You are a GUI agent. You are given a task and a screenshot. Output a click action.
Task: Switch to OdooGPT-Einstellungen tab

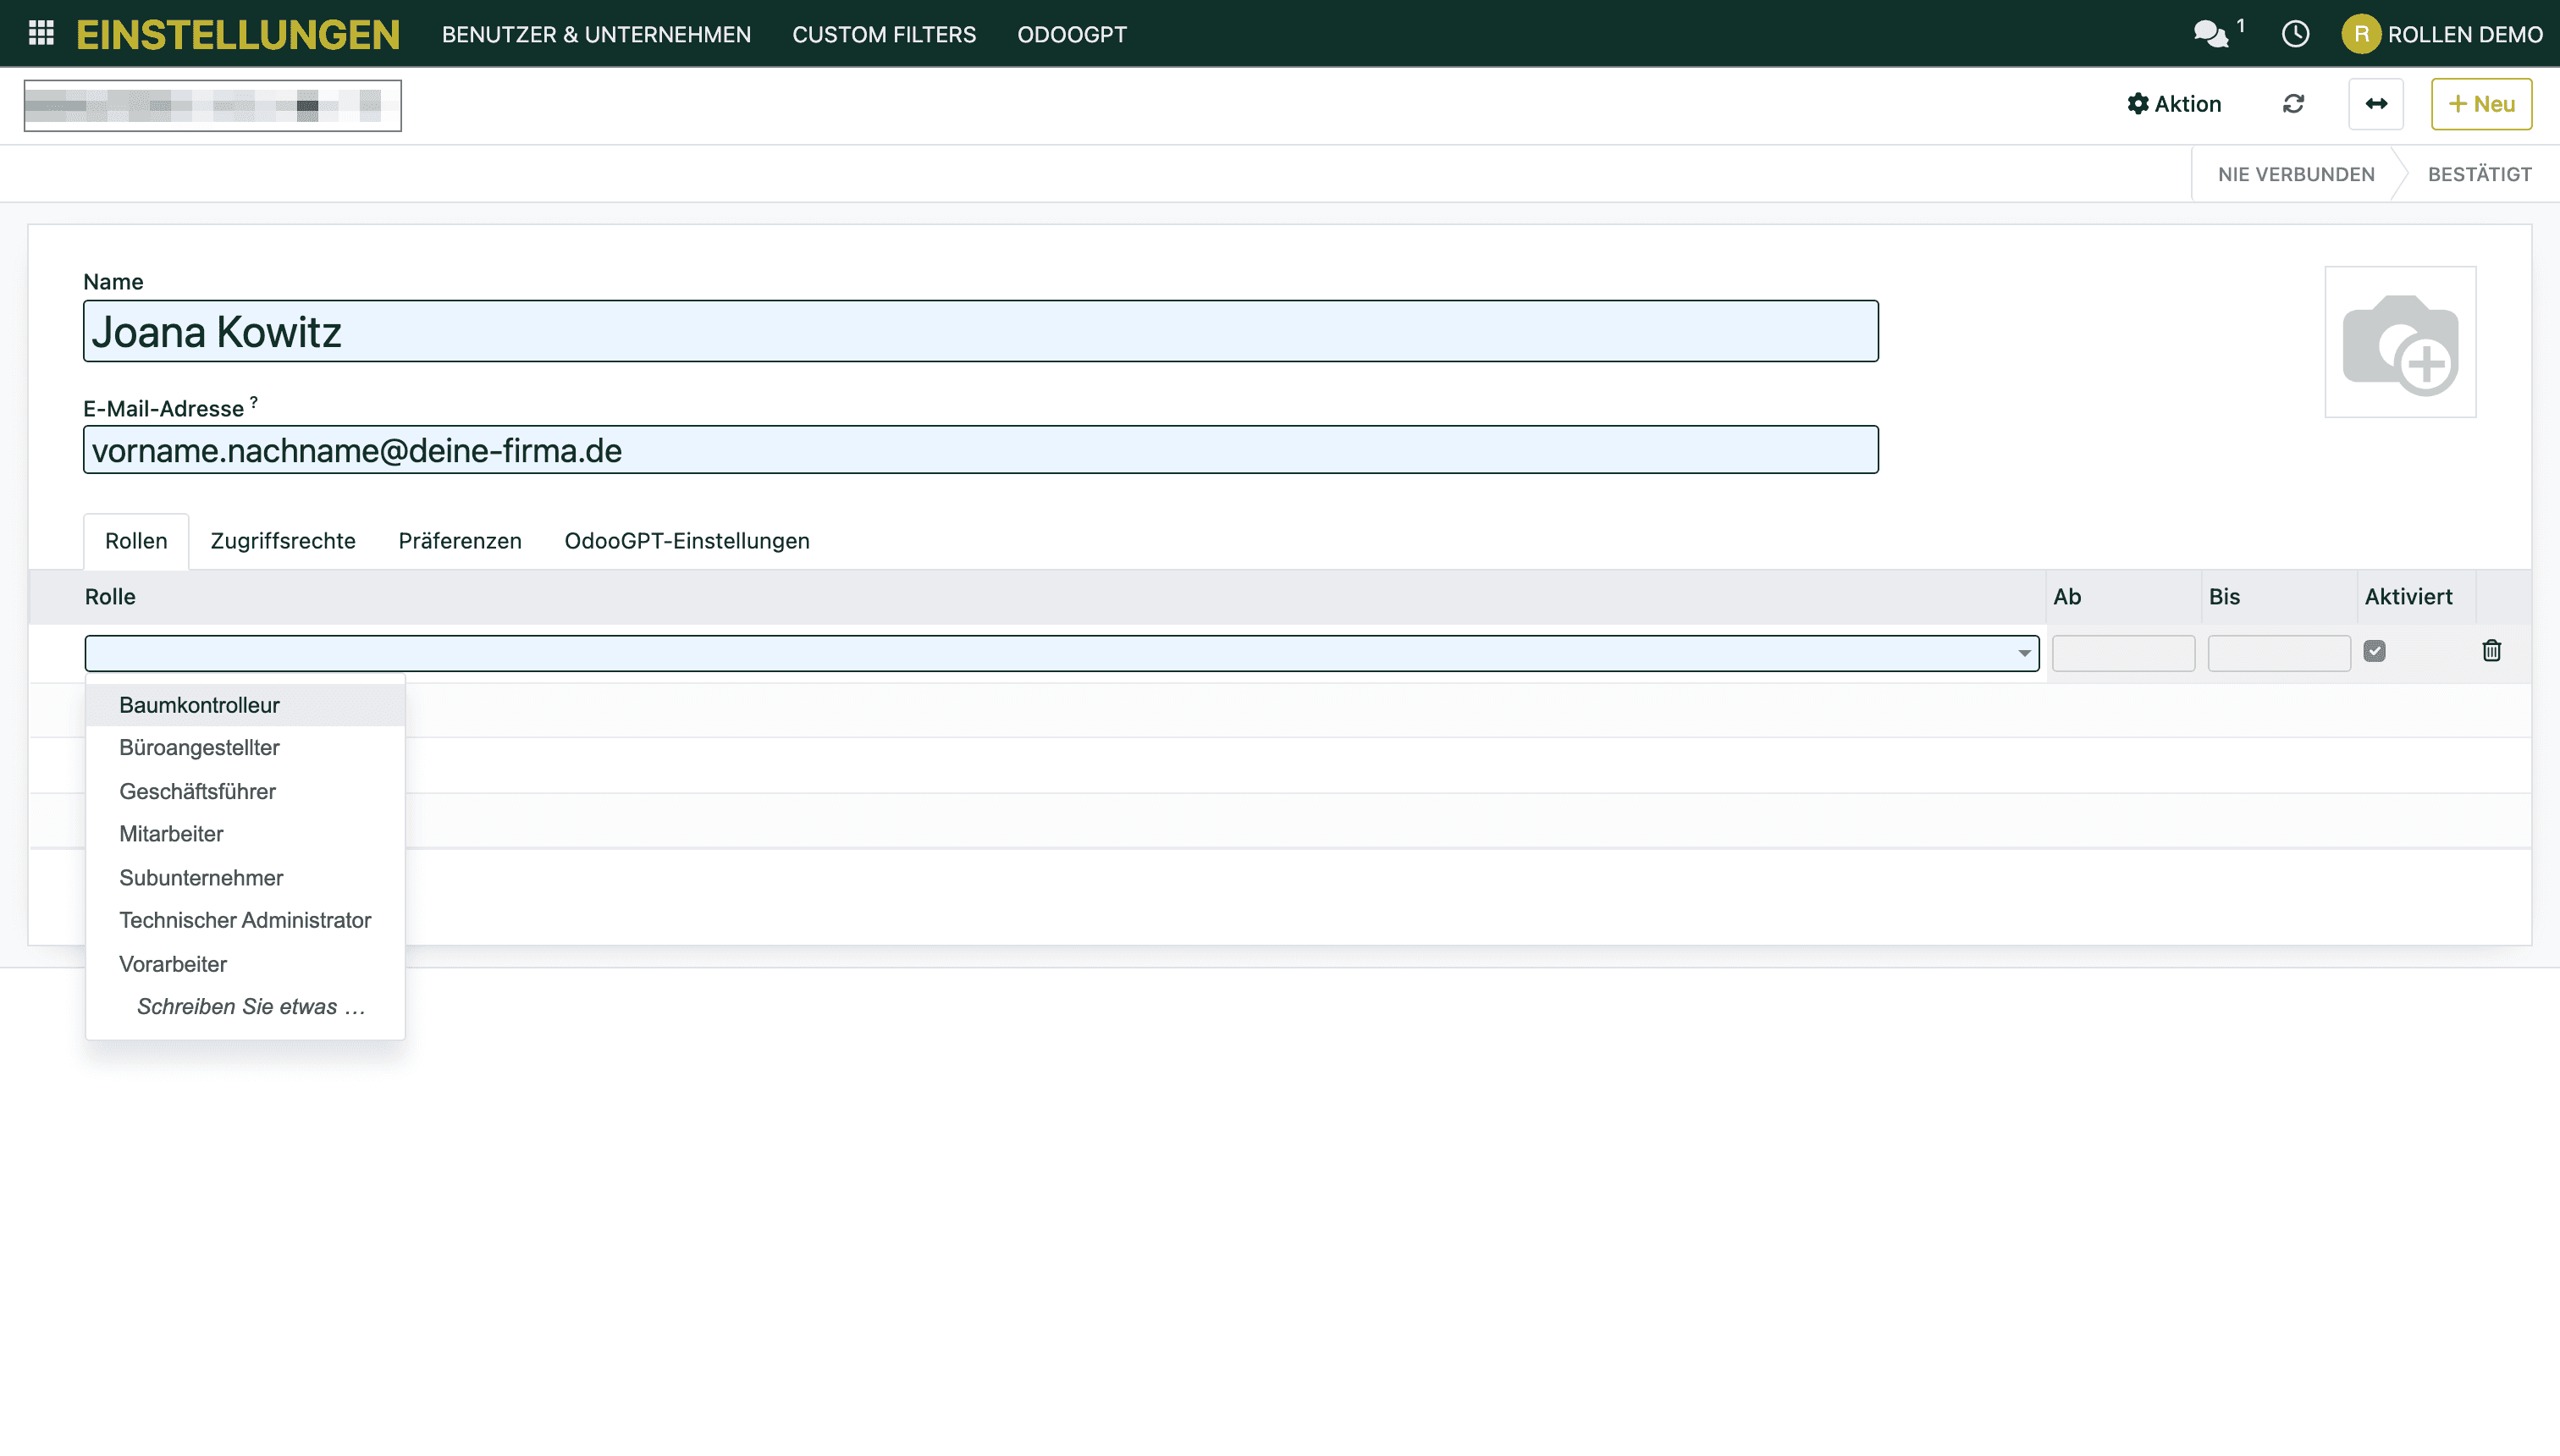[x=687, y=541]
